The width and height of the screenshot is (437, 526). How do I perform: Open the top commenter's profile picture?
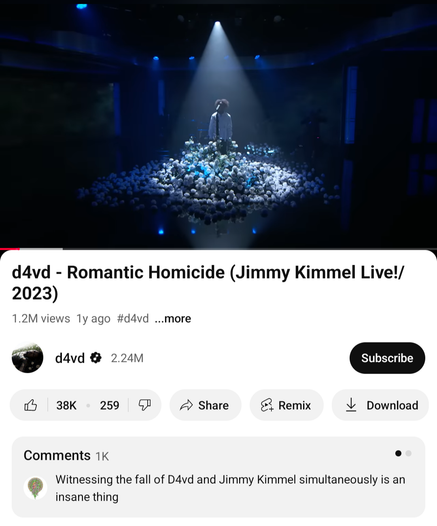(x=35, y=488)
